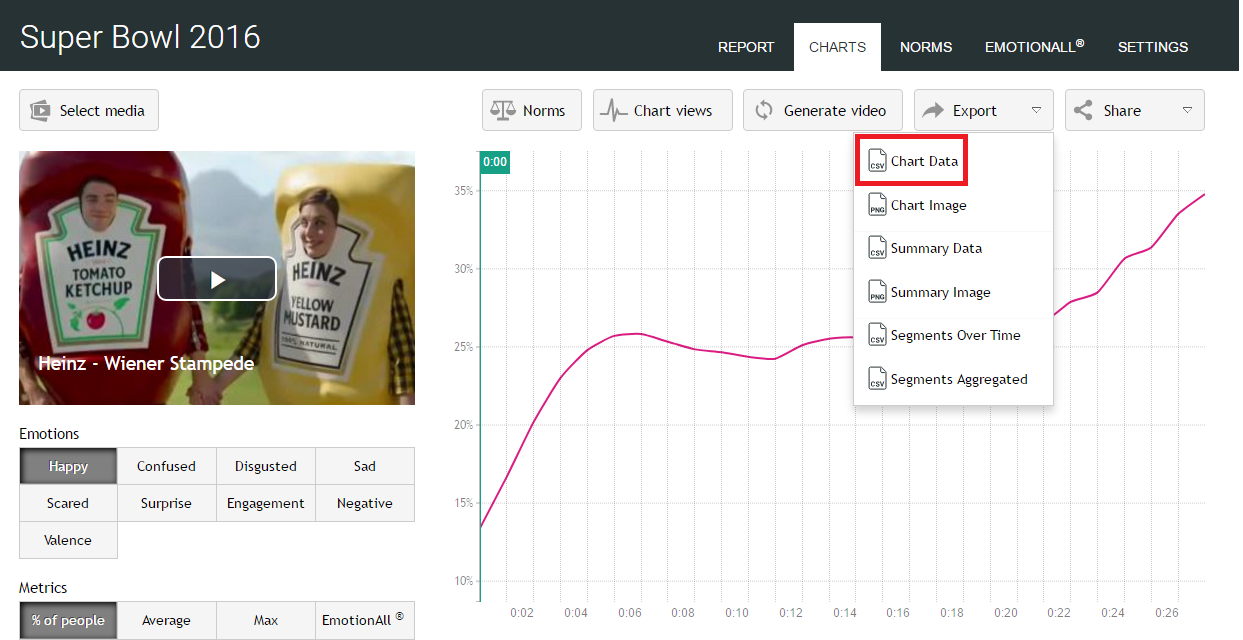Select the Happy emotion
1243x640 pixels.
[68, 466]
